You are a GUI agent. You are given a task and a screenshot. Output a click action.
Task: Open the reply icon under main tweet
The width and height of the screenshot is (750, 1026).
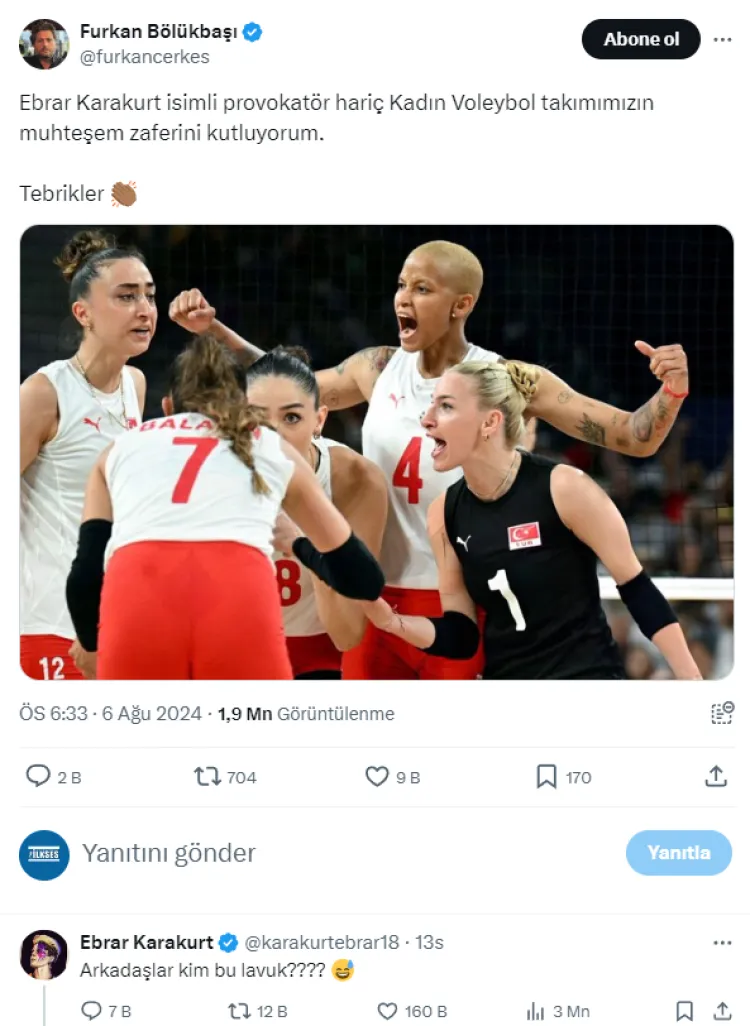point(38,776)
